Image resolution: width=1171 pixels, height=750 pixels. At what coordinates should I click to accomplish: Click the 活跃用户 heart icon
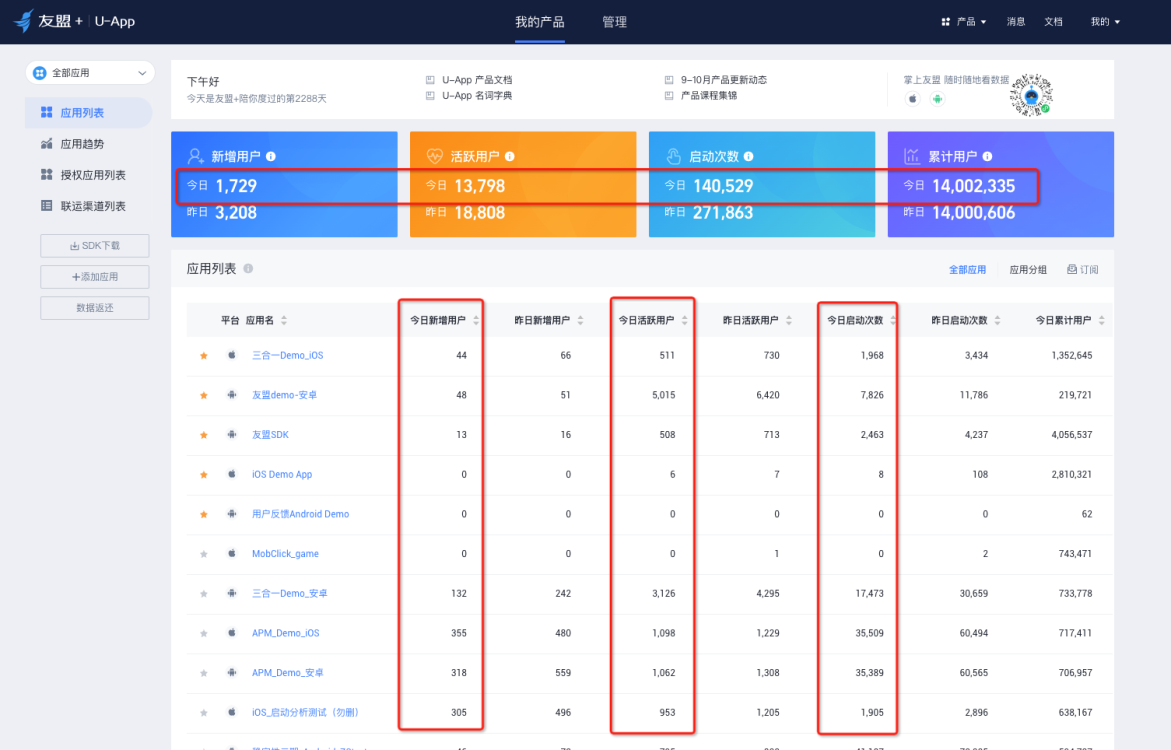click(x=435, y=156)
